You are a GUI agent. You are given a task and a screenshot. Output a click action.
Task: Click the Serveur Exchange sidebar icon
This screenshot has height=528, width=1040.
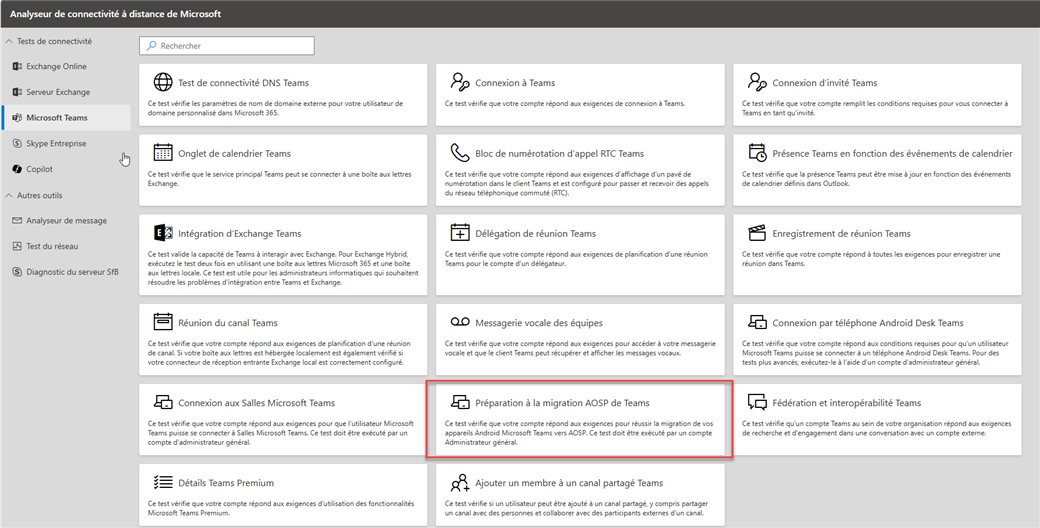point(17,92)
